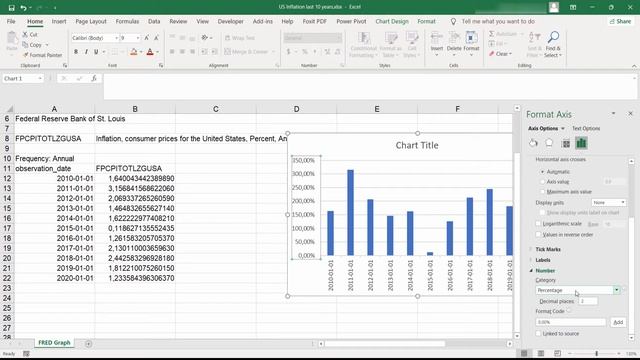Expand the Labels section
This screenshot has width=640, height=360.
click(x=543, y=260)
